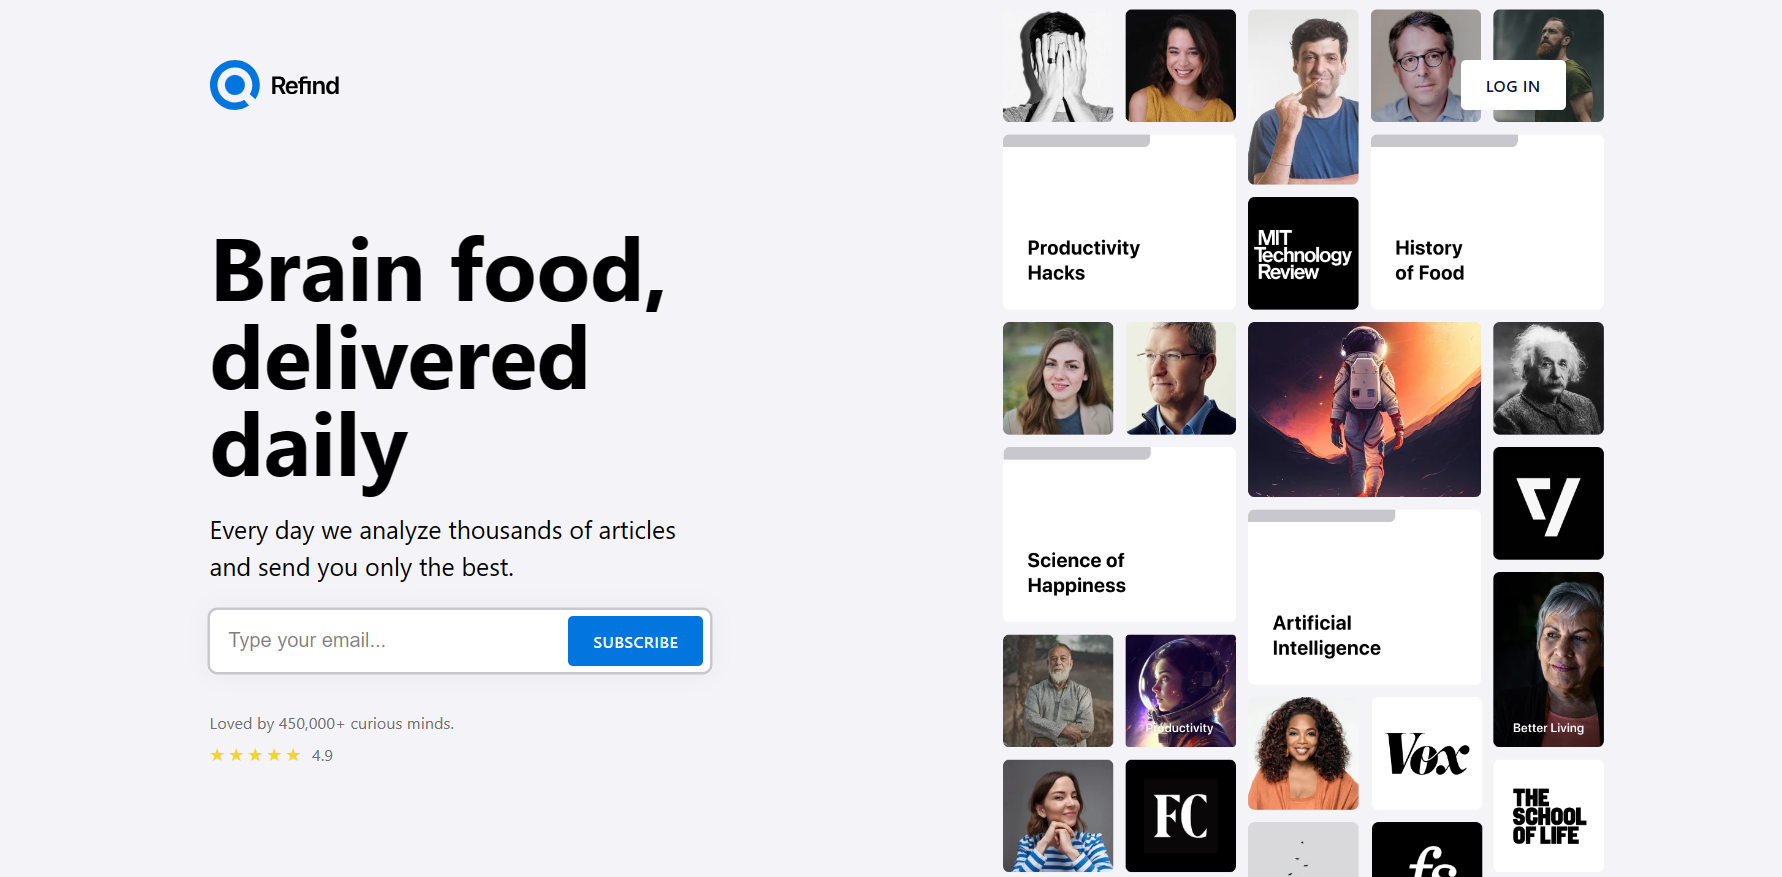1782x877 pixels.
Task: Click the blue SUBSCRIBE button
Action: (x=635, y=641)
